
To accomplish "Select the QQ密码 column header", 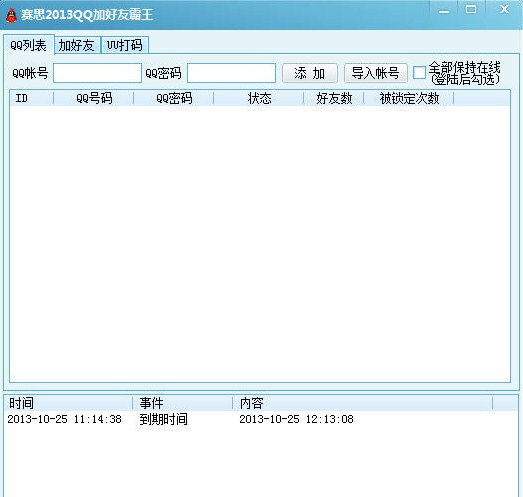I will click(x=173, y=98).
